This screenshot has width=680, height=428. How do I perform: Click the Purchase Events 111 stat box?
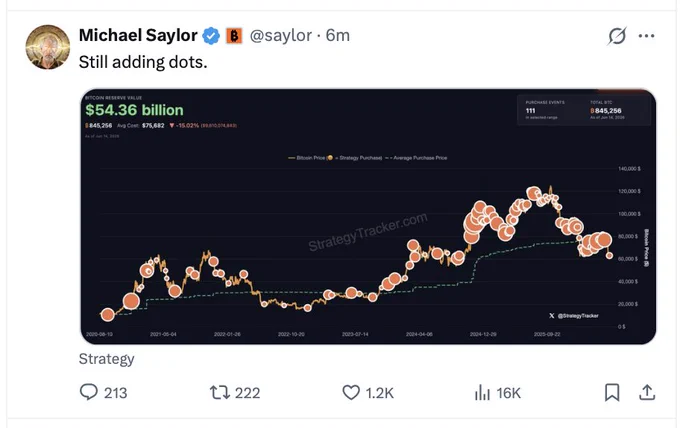[x=545, y=110]
